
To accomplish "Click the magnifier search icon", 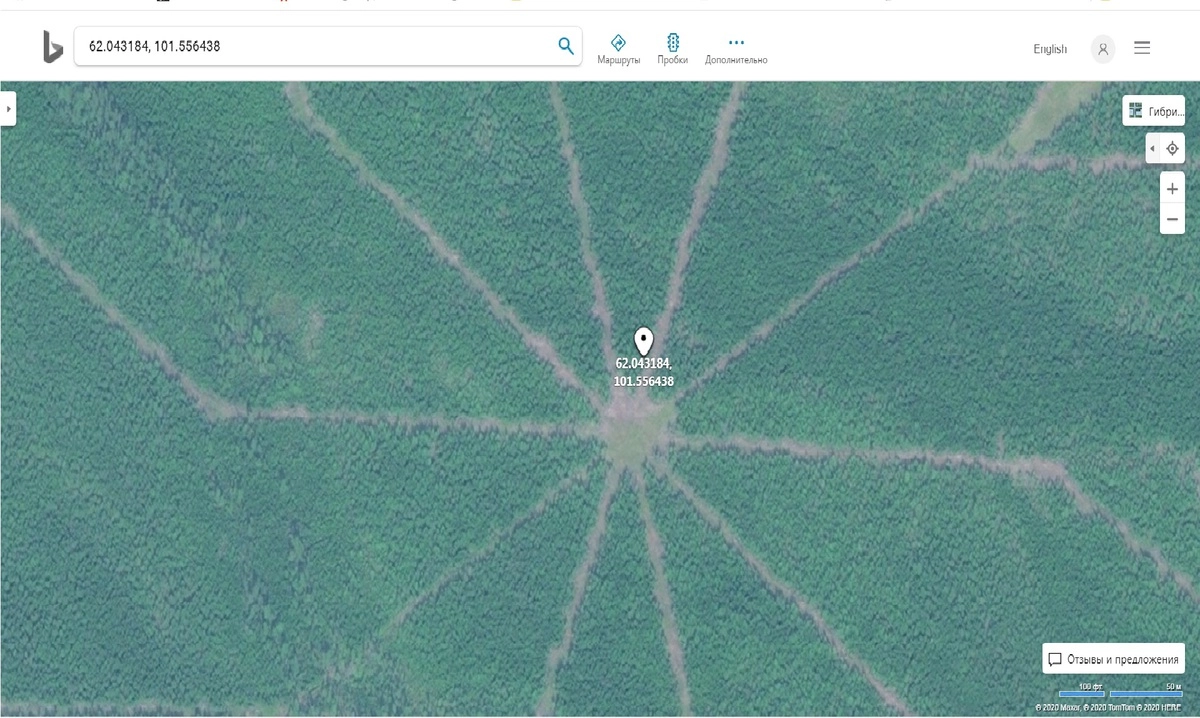I will pyautogui.click(x=565, y=46).
